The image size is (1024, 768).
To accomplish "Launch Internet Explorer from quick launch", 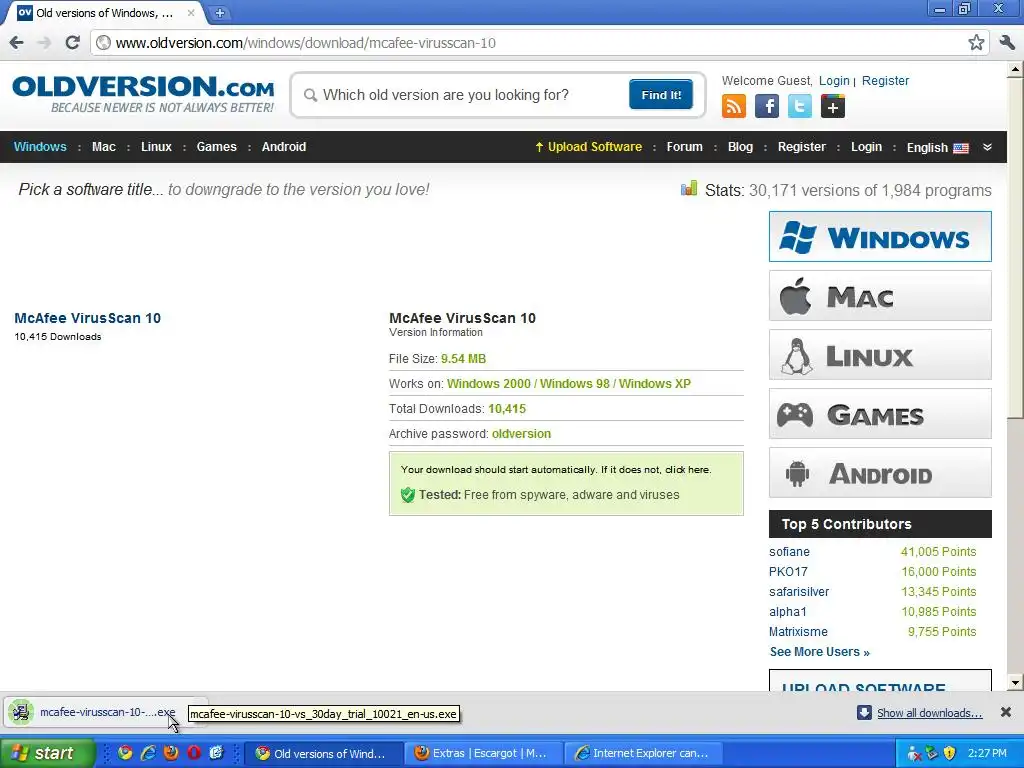I will (x=148, y=752).
